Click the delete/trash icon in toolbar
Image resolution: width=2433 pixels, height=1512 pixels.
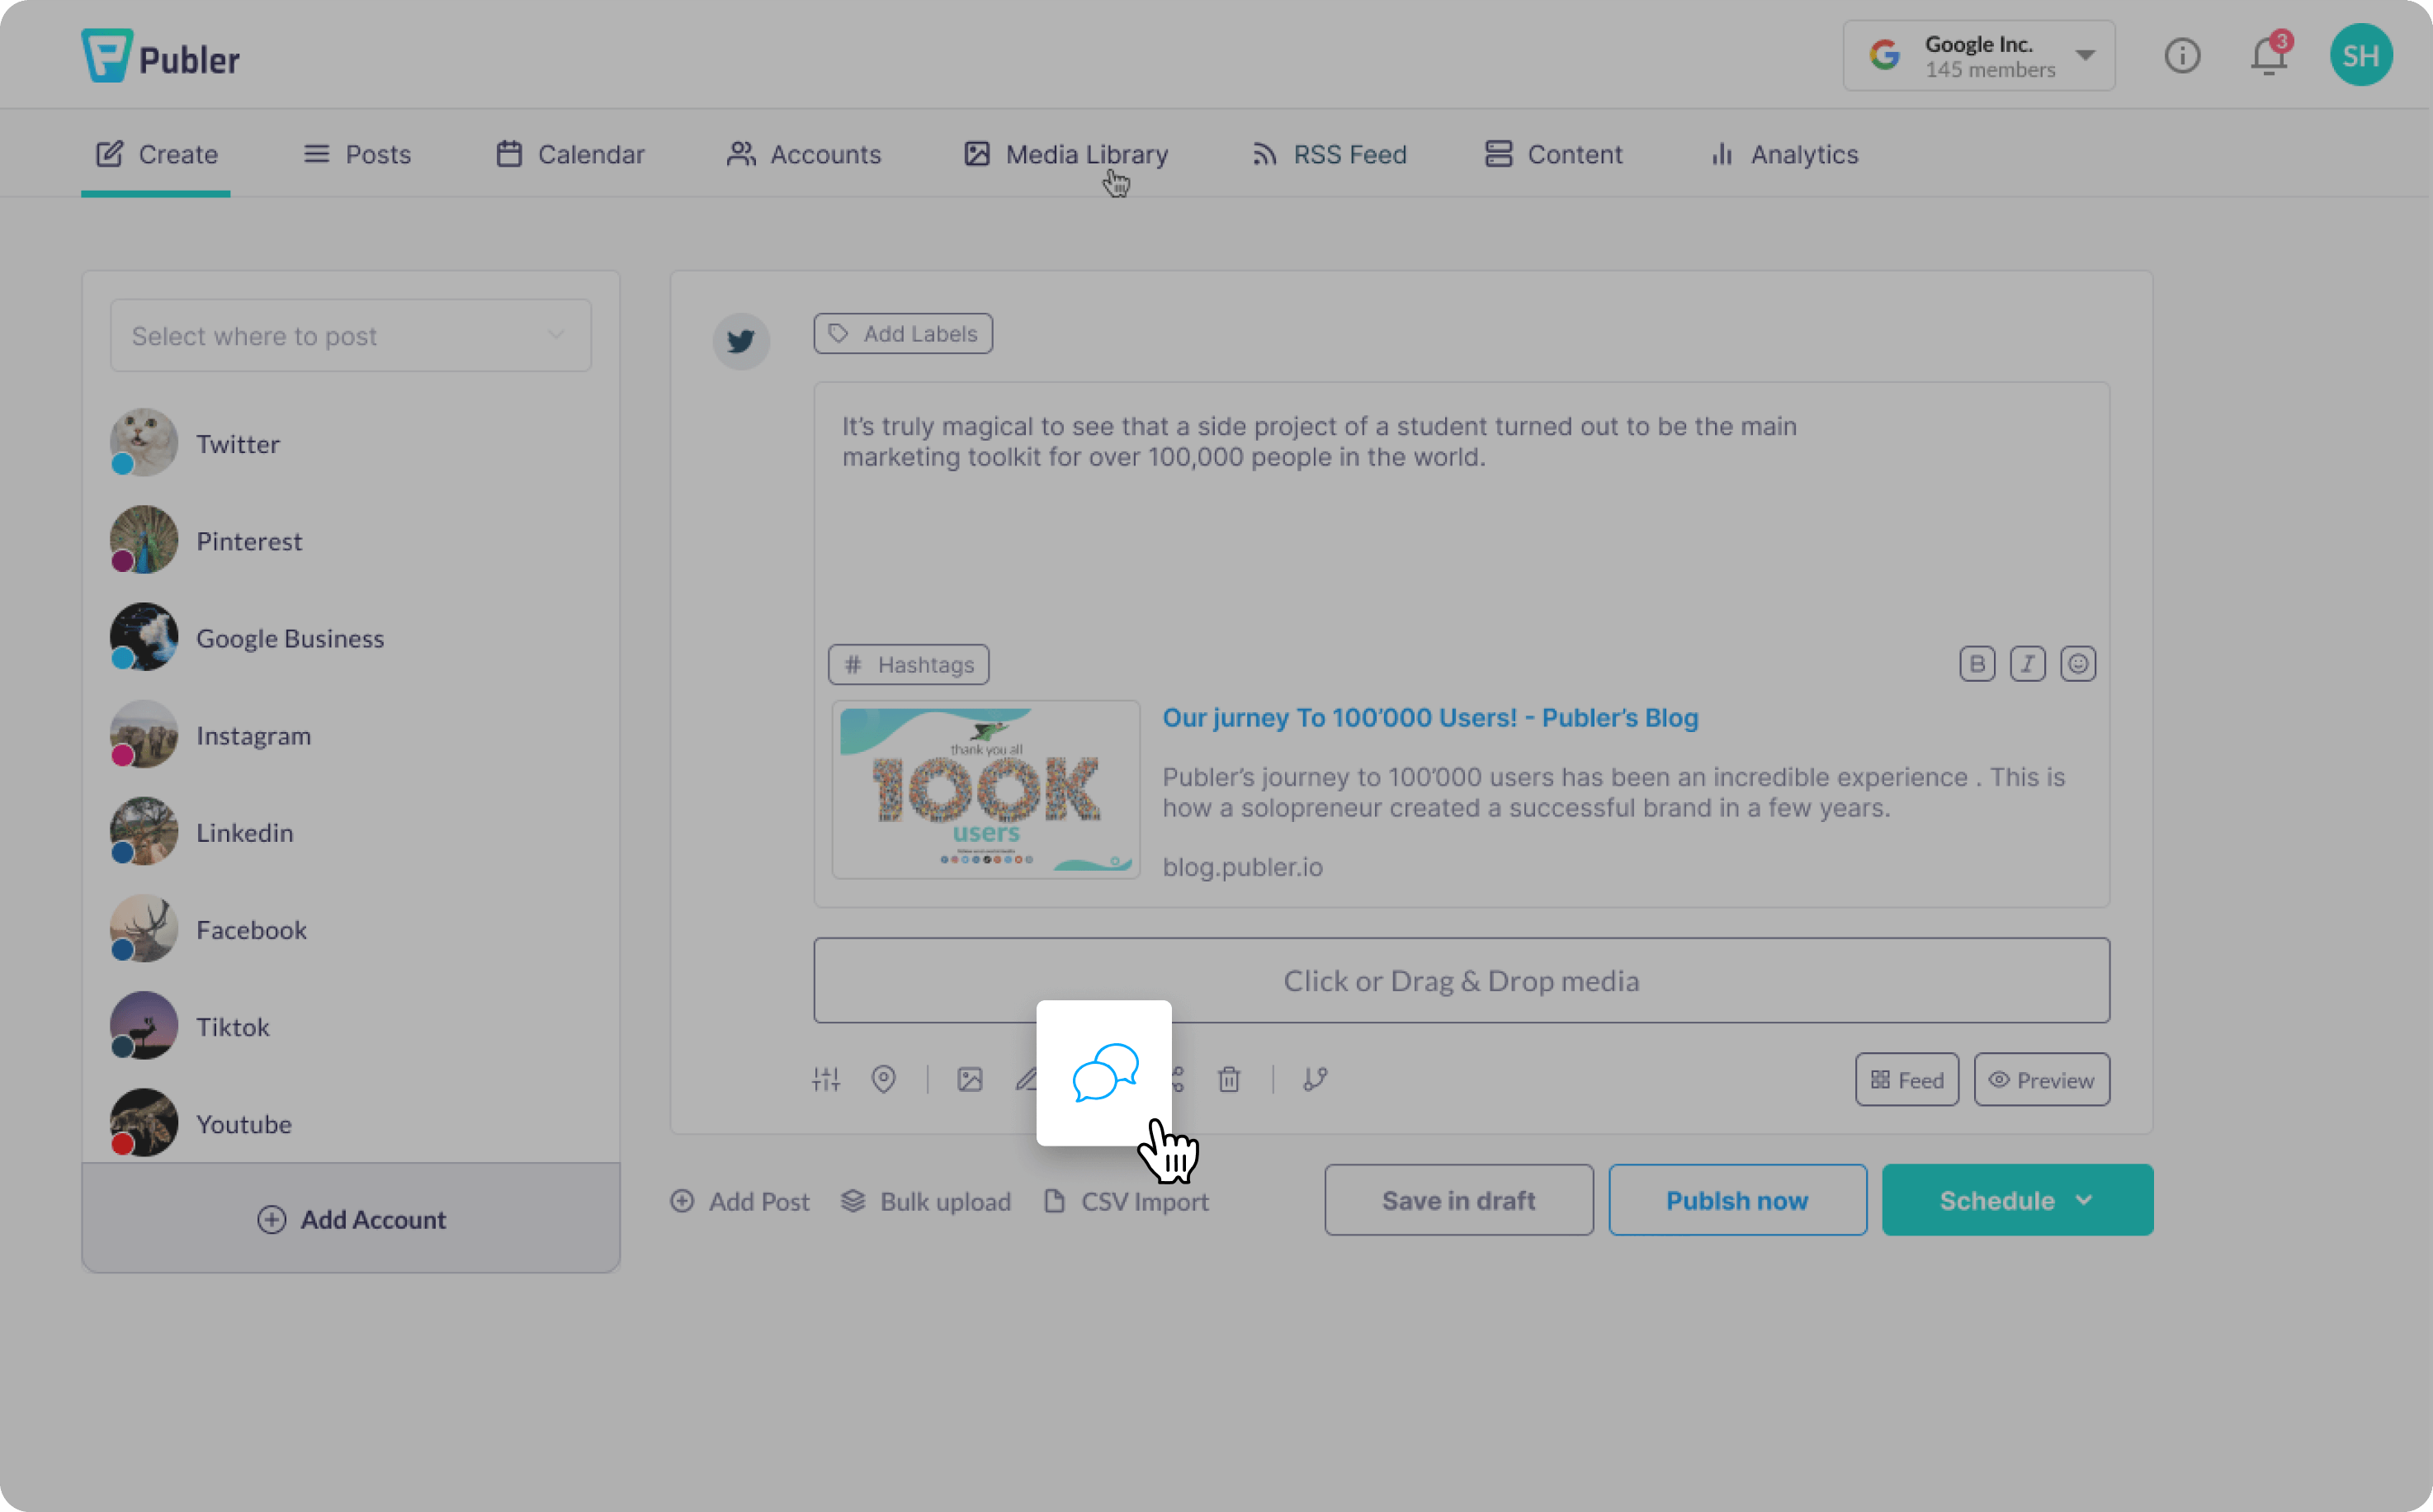pos(1230,1078)
